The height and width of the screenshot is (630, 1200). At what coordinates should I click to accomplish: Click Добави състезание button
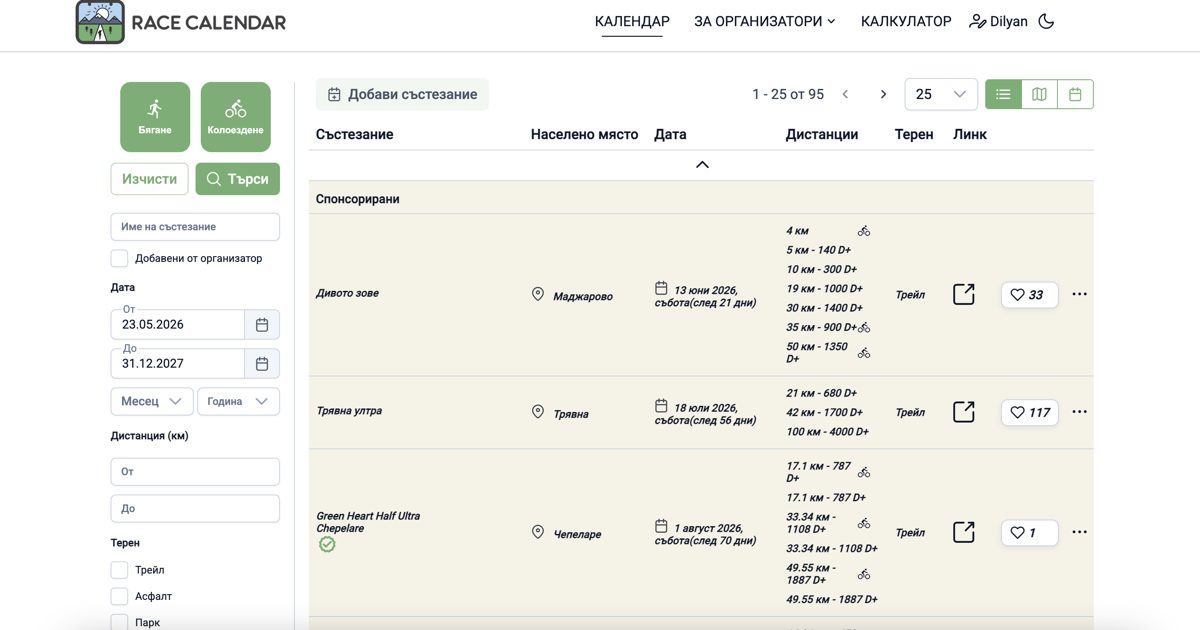[402, 94]
